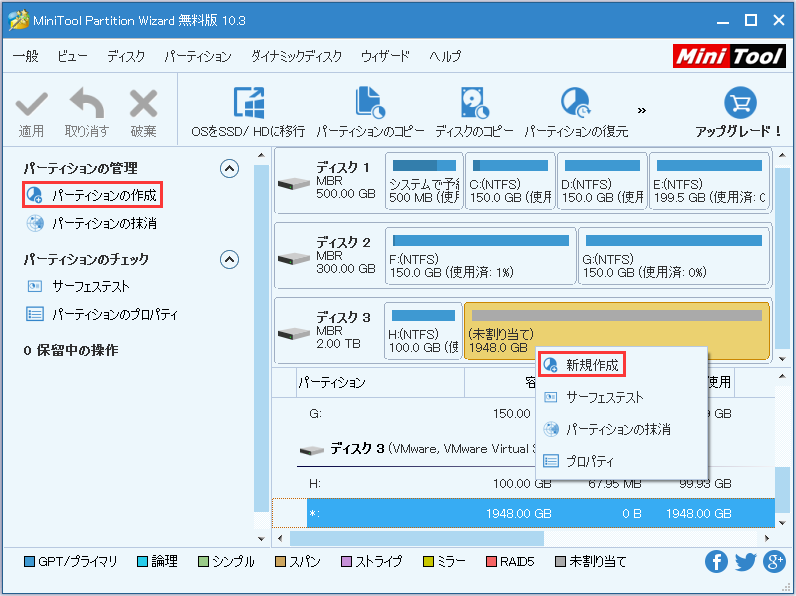Click パーティションの抹消 in the sidebar

click(103, 223)
